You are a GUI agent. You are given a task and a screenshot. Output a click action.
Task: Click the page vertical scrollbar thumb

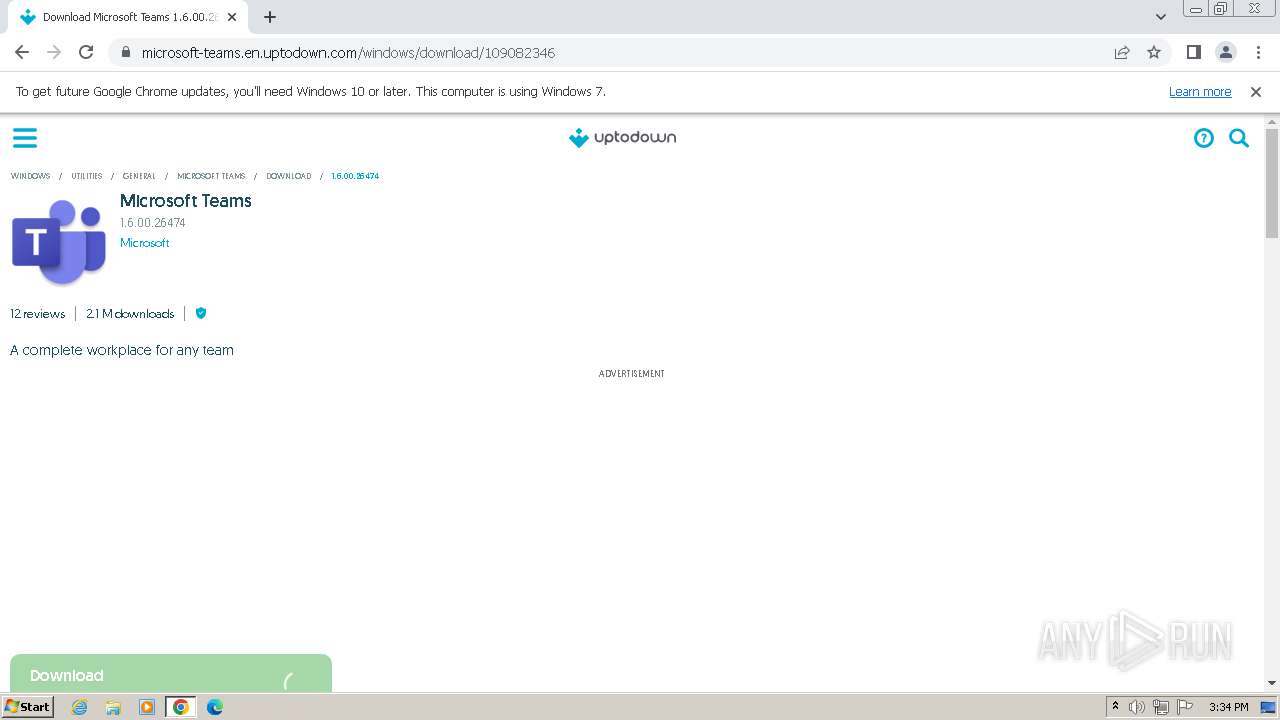(1272, 184)
